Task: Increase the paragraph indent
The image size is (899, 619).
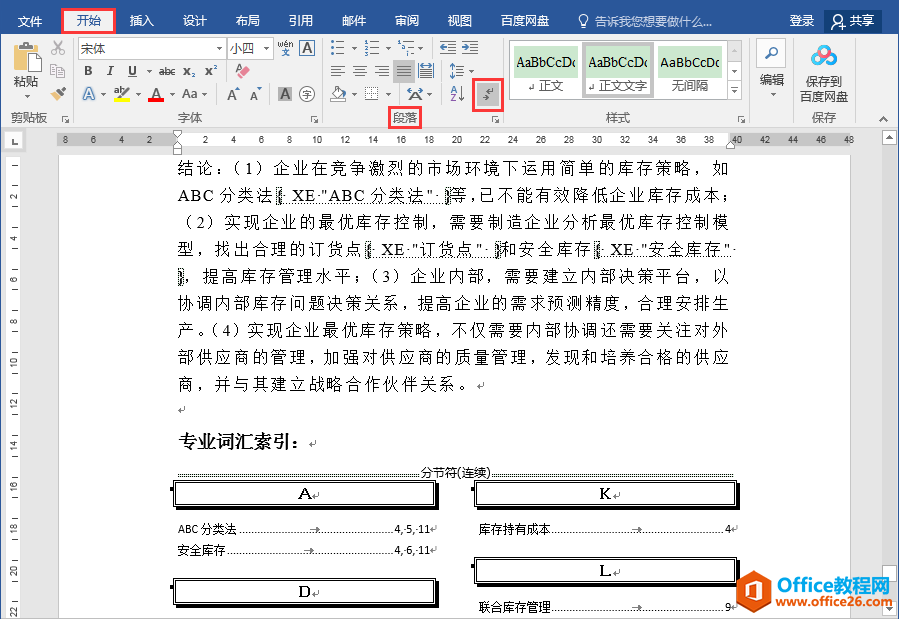Action: (470, 48)
